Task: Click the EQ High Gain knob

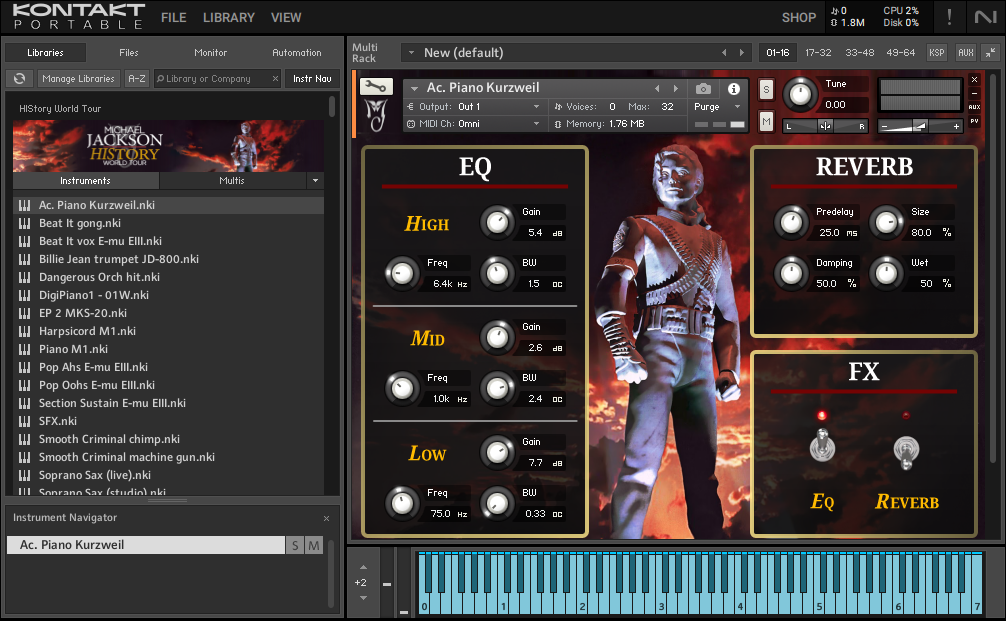Action: tap(497, 223)
